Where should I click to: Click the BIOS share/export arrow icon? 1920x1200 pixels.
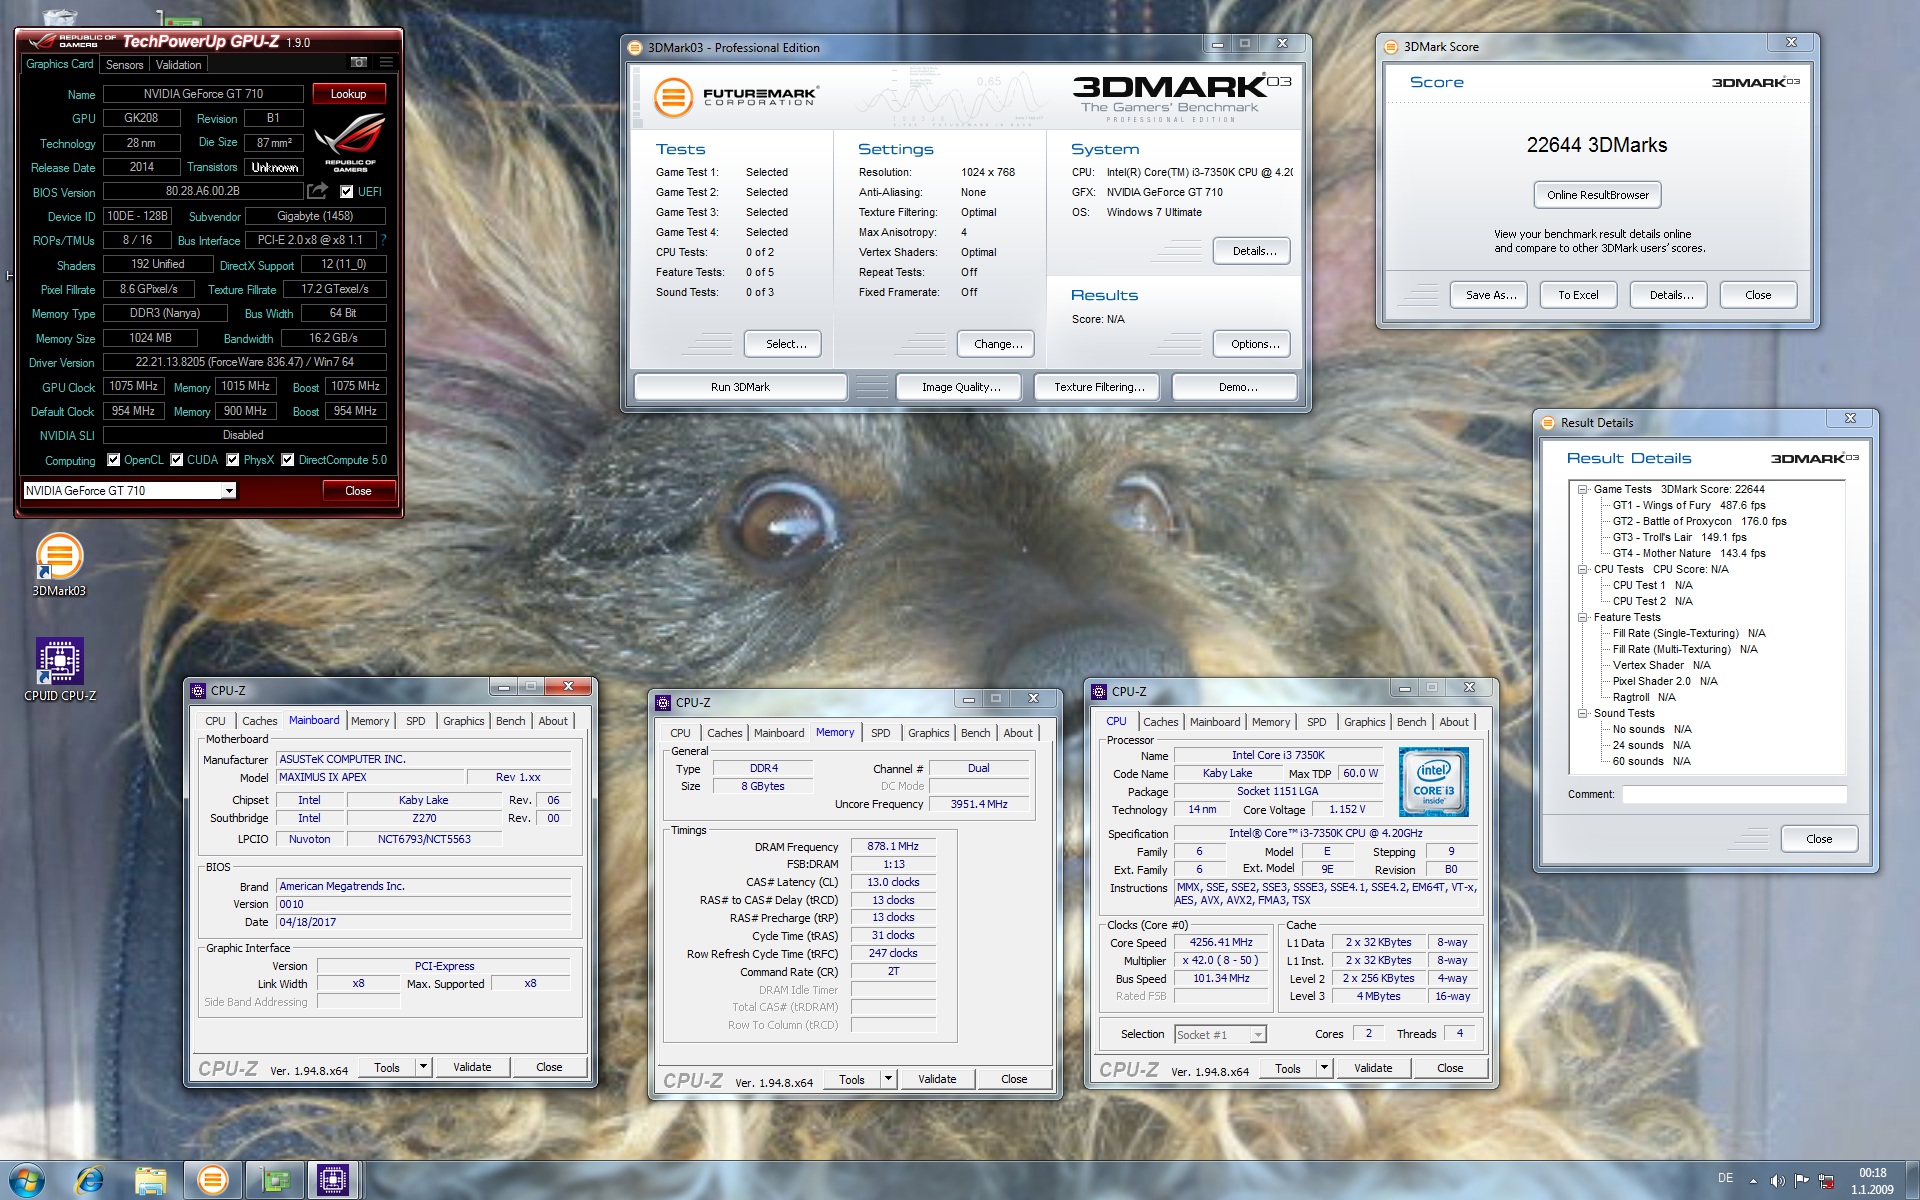click(x=318, y=191)
